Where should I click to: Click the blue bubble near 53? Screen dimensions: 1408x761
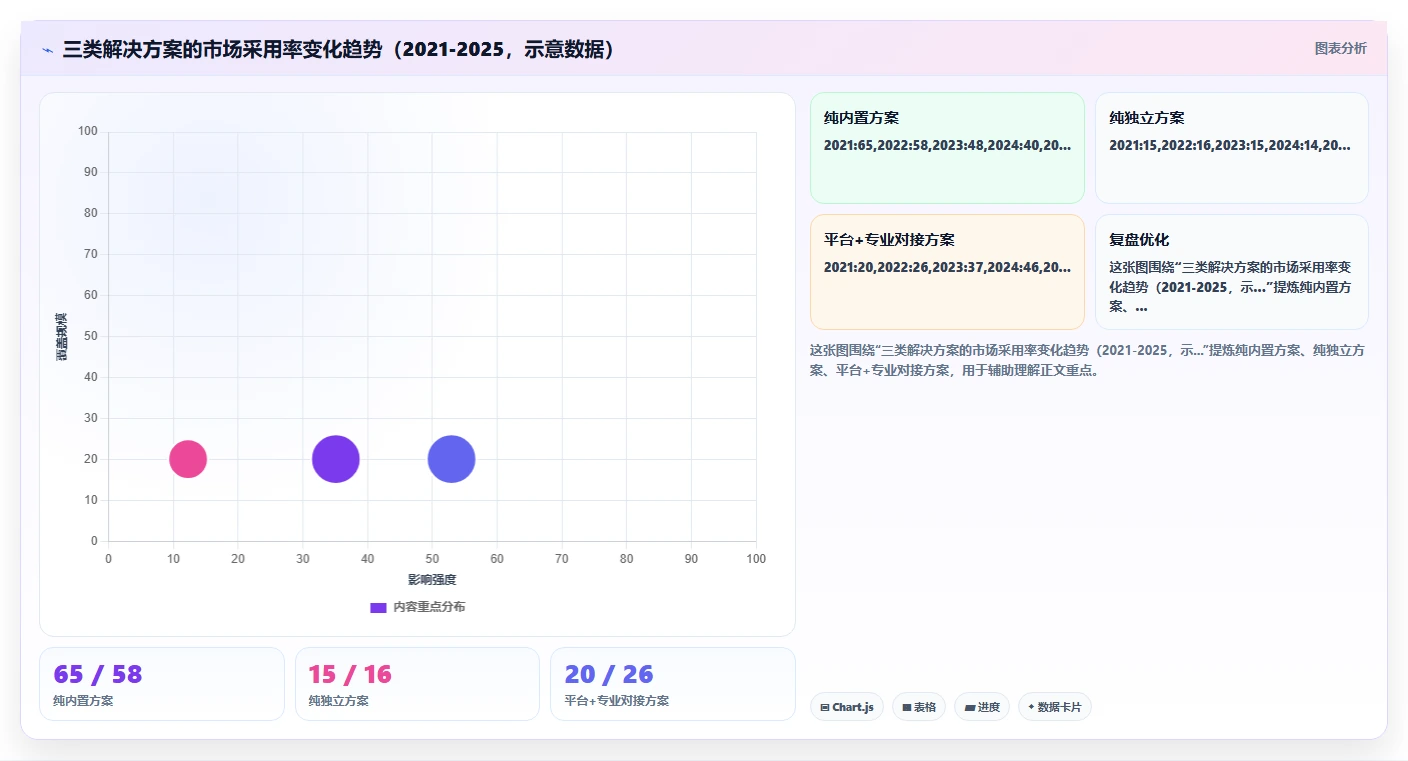(x=452, y=459)
